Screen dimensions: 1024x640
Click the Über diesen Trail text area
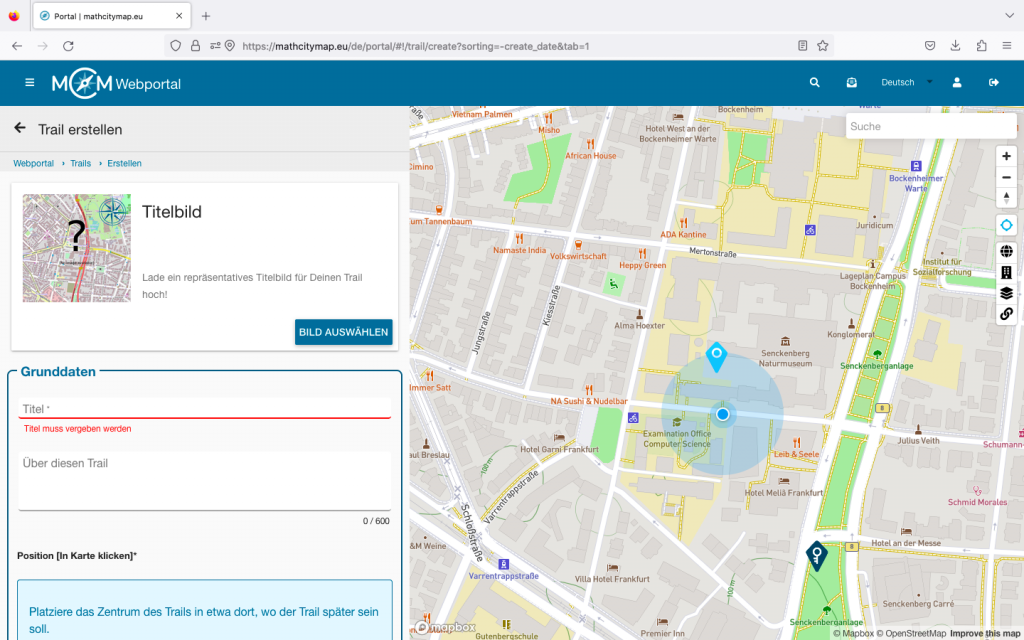click(x=205, y=480)
